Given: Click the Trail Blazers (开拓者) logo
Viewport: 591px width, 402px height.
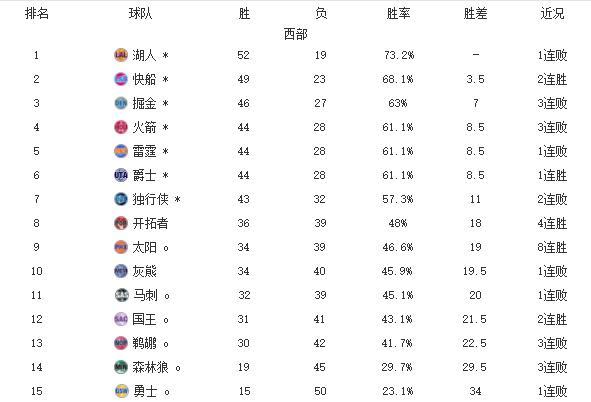Looking at the screenshot, I should 121,223.
